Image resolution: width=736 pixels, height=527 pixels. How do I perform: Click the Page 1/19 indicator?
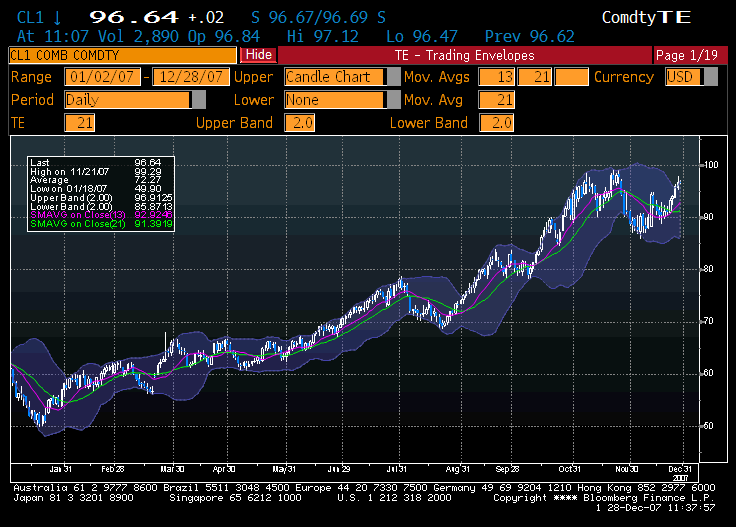pos(684,55)
